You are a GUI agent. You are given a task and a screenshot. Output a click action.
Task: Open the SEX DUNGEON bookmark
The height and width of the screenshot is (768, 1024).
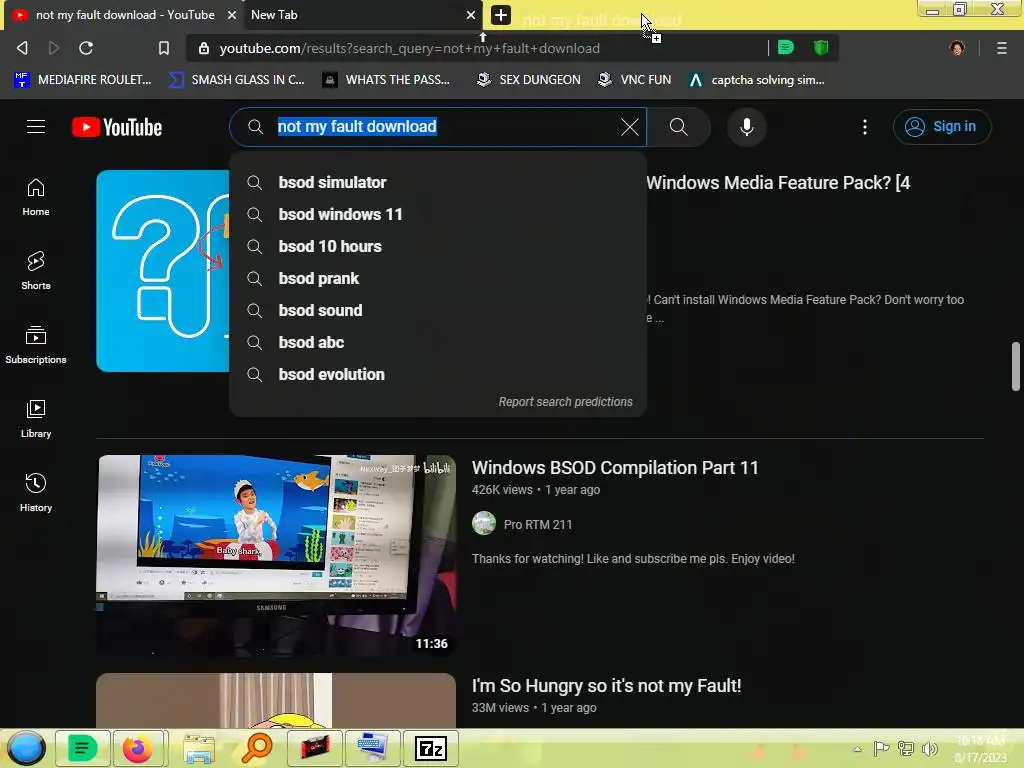click(528, 80)
